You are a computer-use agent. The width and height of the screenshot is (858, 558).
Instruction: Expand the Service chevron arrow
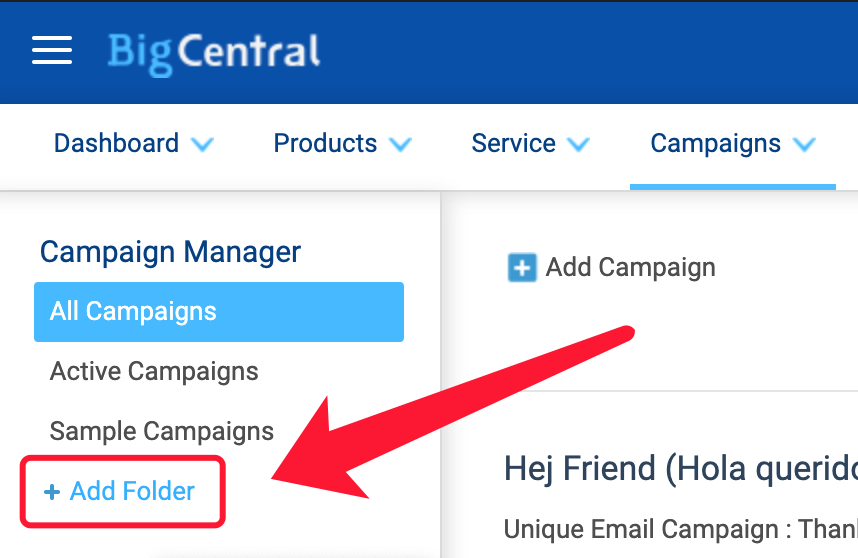[x=578, y=144]
